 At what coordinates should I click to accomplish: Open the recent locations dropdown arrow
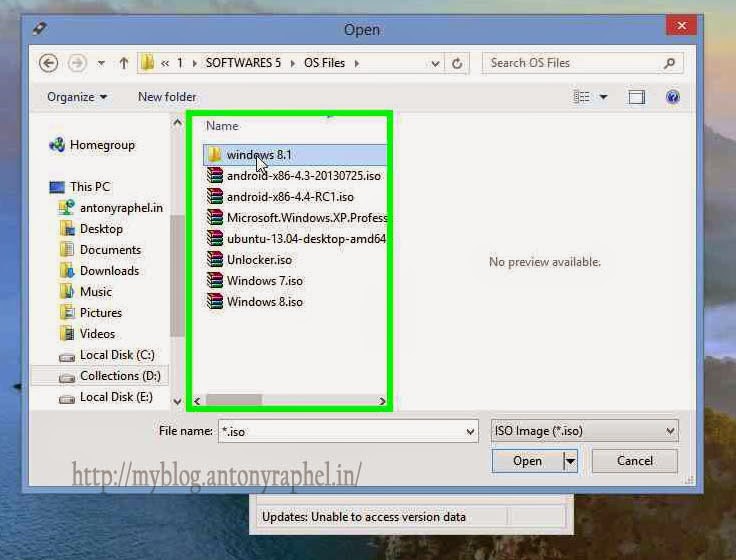tap(101, 63)
